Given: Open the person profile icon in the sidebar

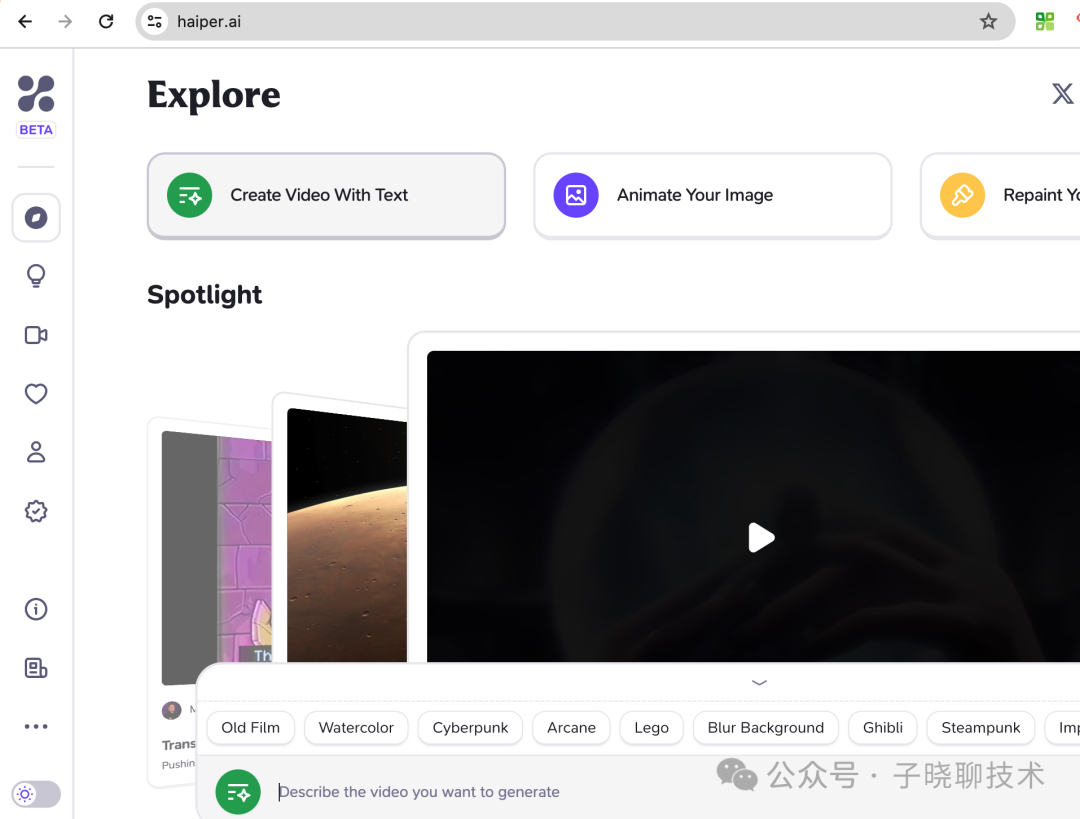Looking at the screenshot, I should [x=36, y=452].
